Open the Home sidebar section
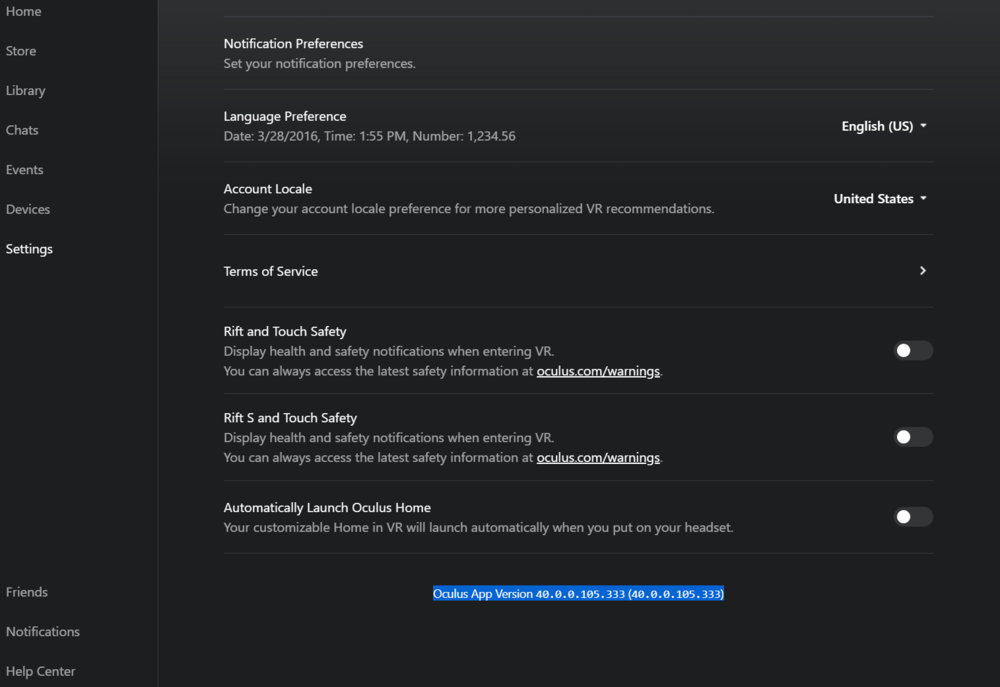 (x=24, y=11)
